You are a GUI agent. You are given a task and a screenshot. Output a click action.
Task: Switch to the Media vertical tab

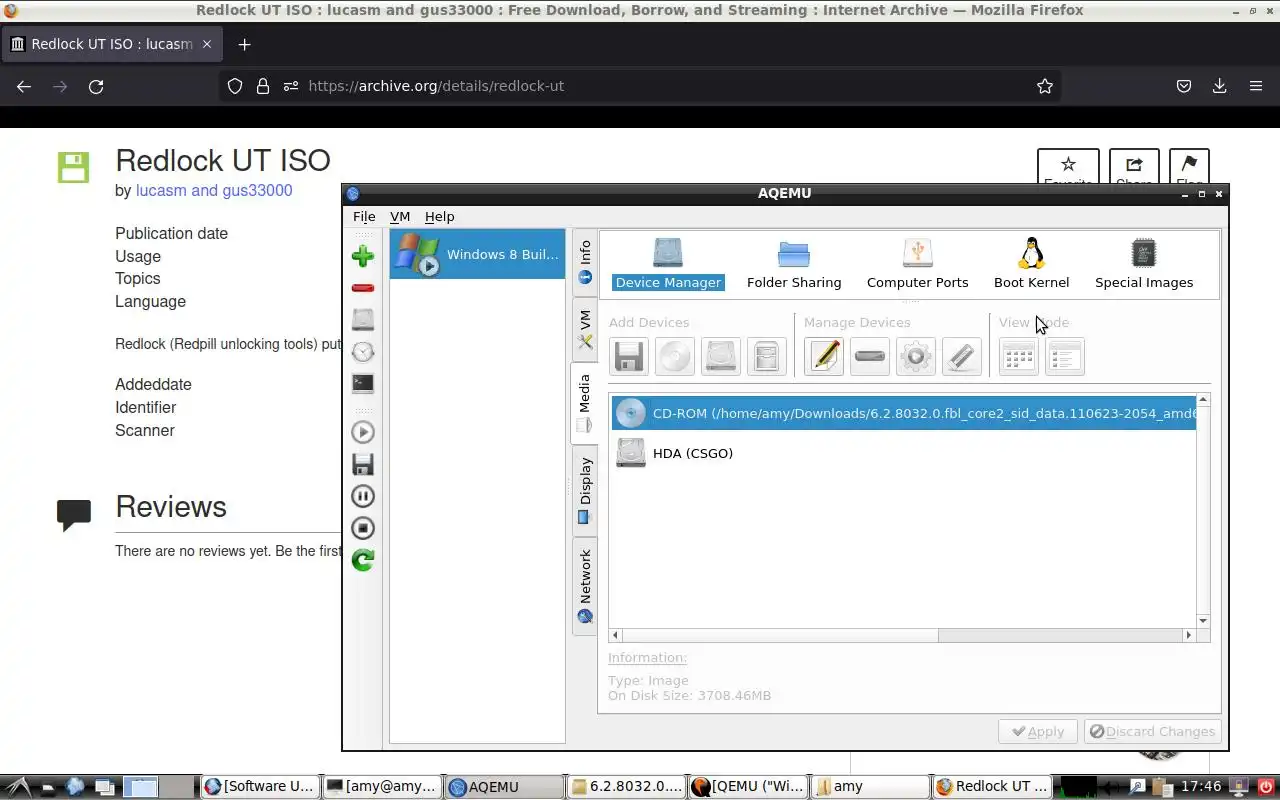(x=585, y=403)
